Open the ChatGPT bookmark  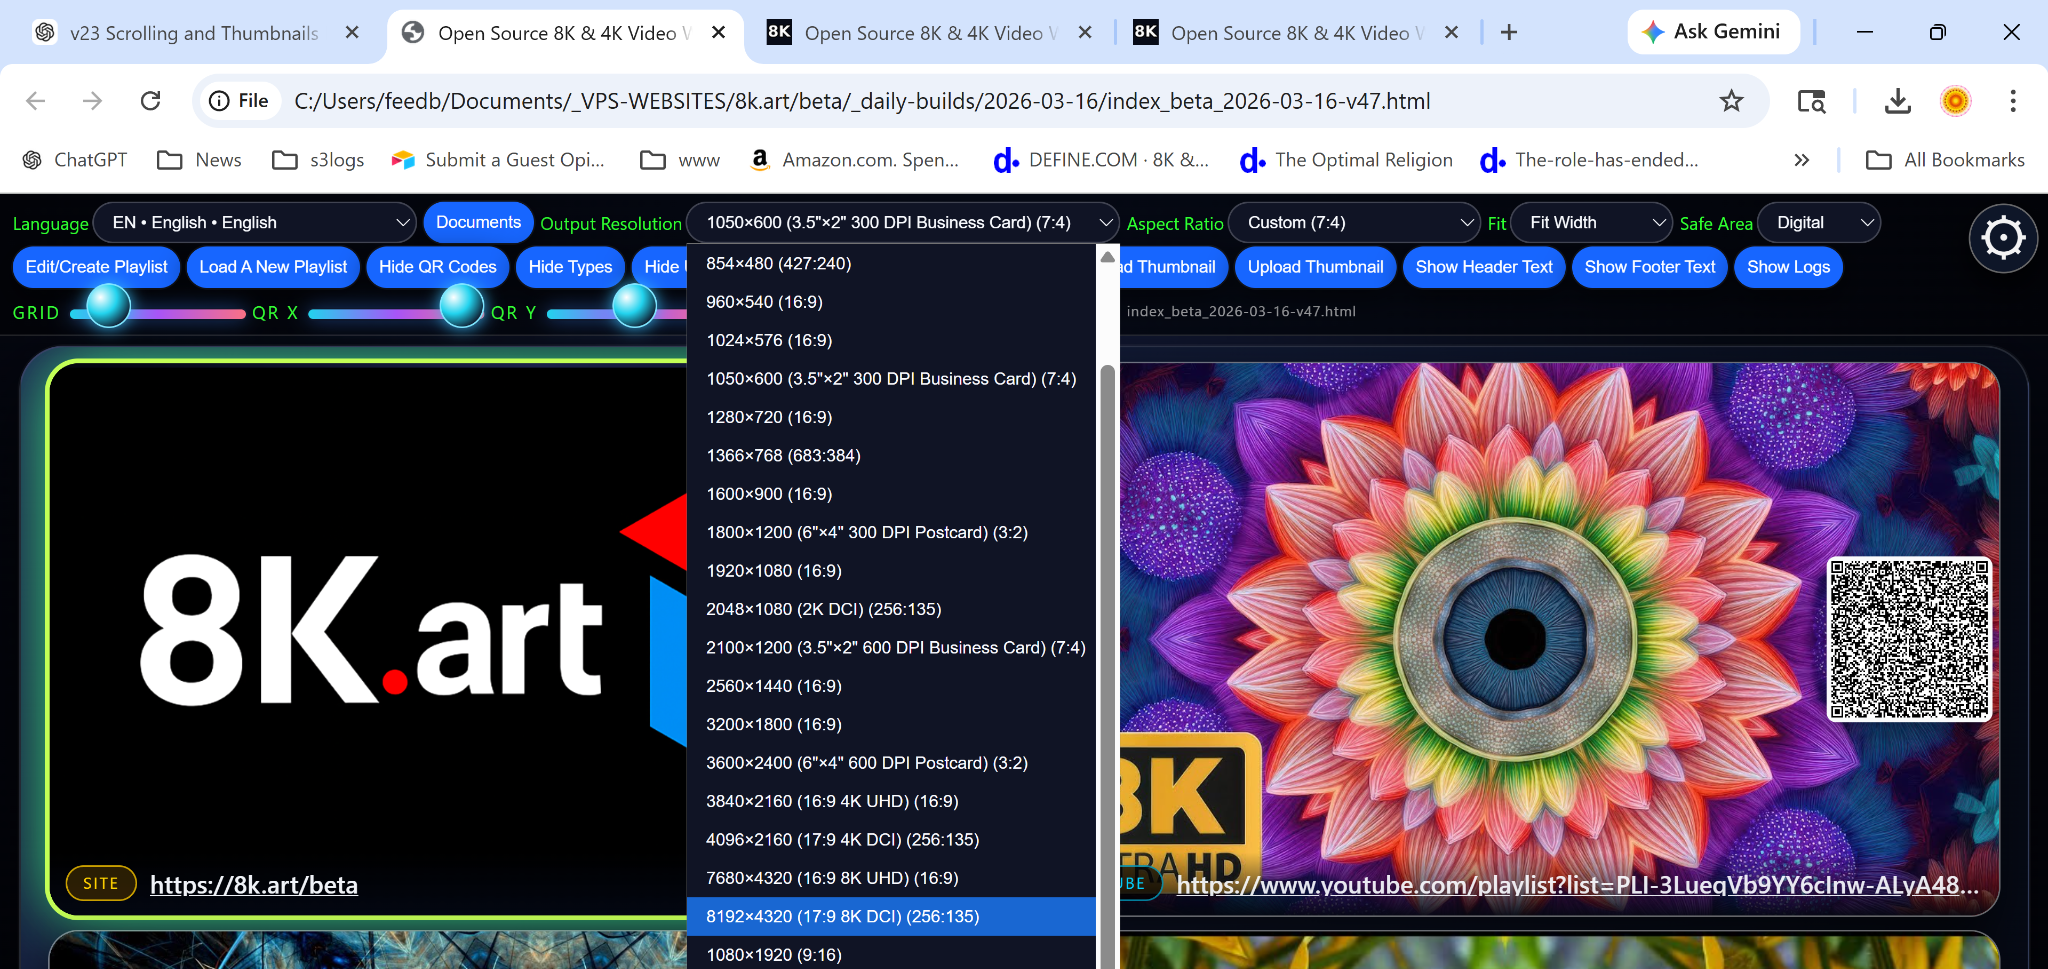coord(75,160)
